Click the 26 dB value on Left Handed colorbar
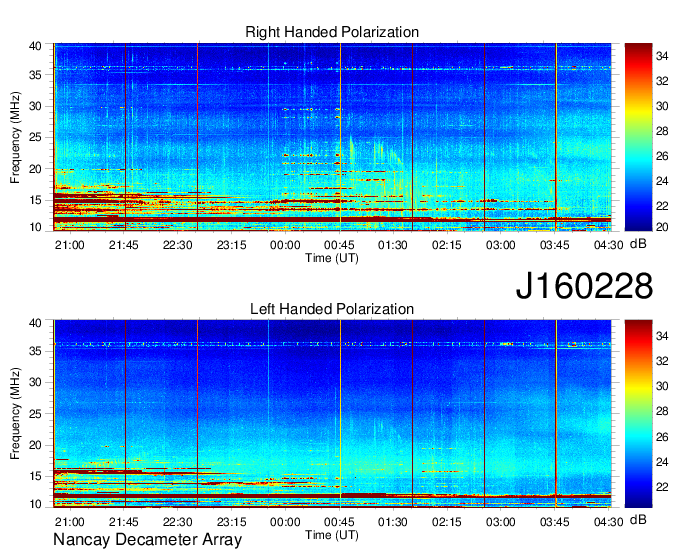Screen dimensions: 680x552 (662, 437)
